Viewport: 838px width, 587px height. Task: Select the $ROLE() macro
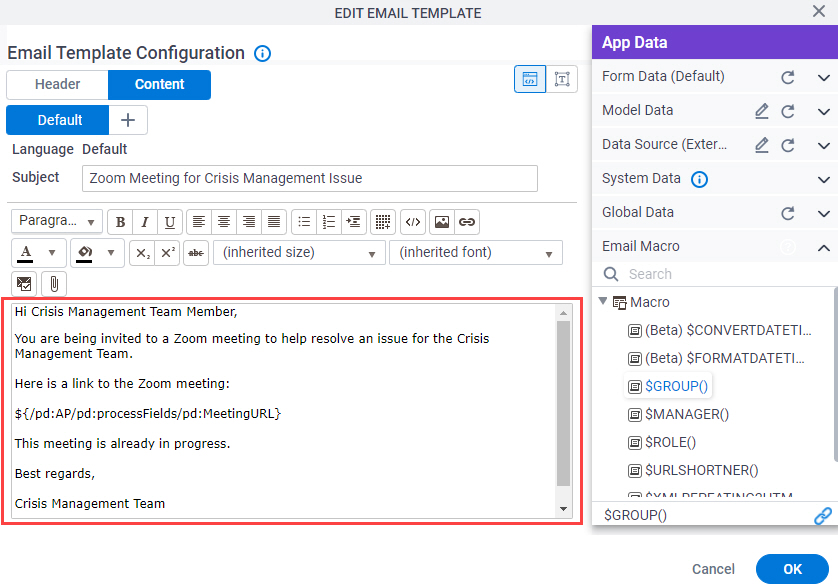coord(662,442)
